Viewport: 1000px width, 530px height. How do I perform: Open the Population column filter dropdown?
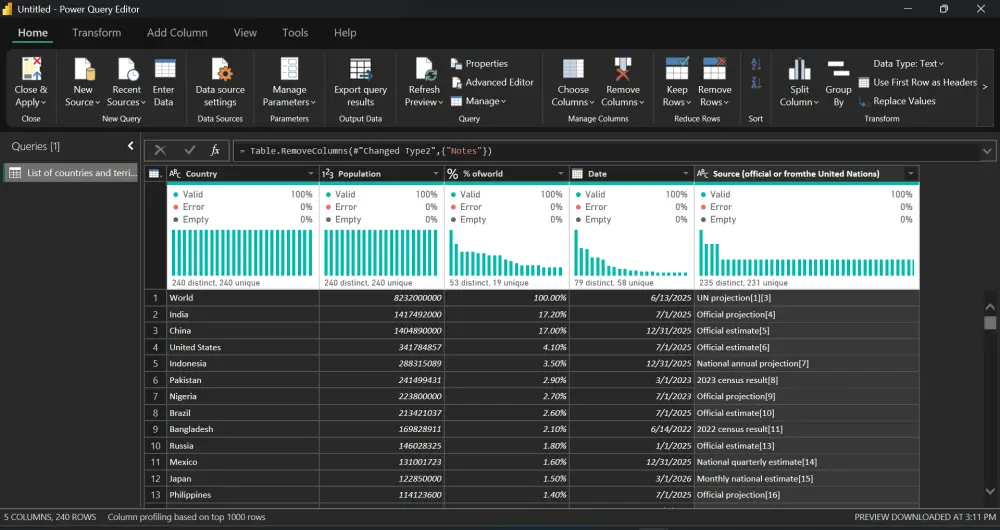(436, 173)
